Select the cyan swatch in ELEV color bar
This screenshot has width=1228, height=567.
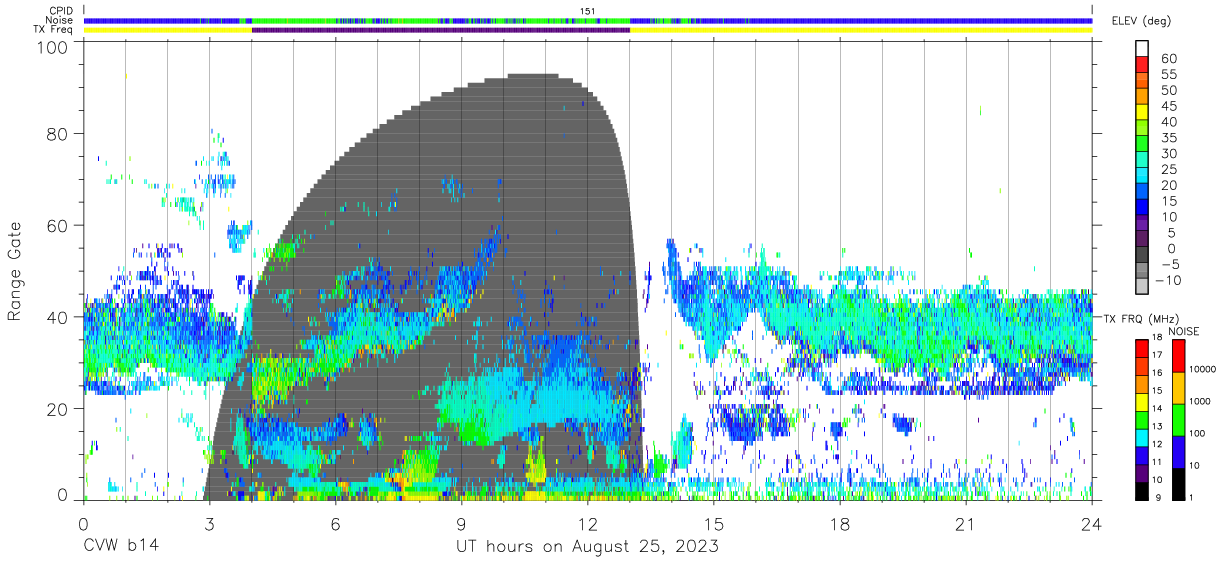(x=1141, y=175)
